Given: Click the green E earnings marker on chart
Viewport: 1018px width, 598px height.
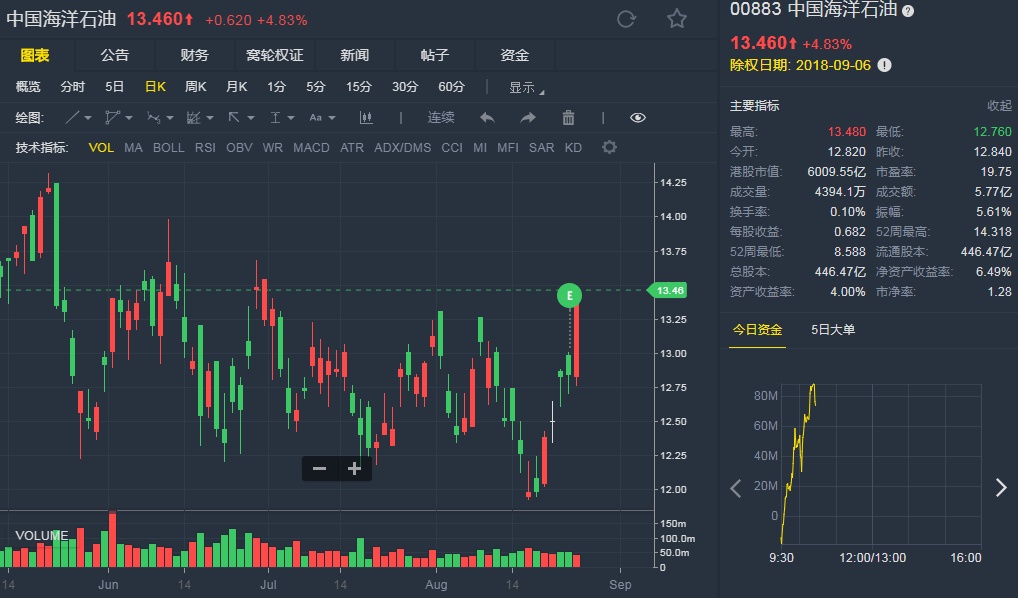Looking at the screenshot, I should 569,295.
